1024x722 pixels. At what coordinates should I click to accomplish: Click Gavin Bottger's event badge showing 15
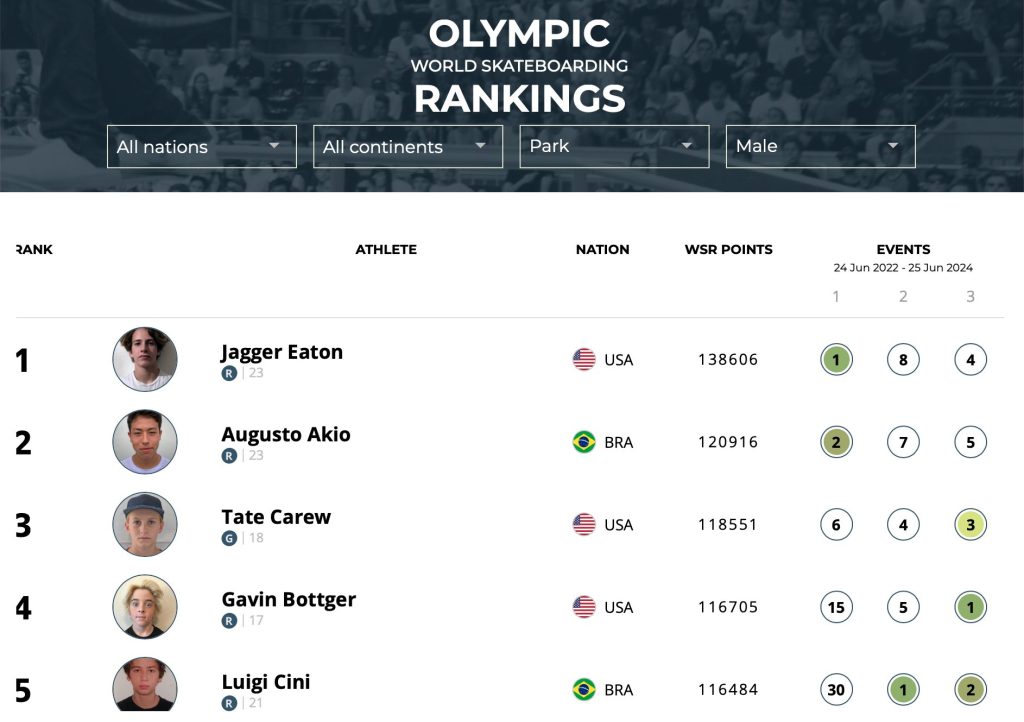click(836, 608)
